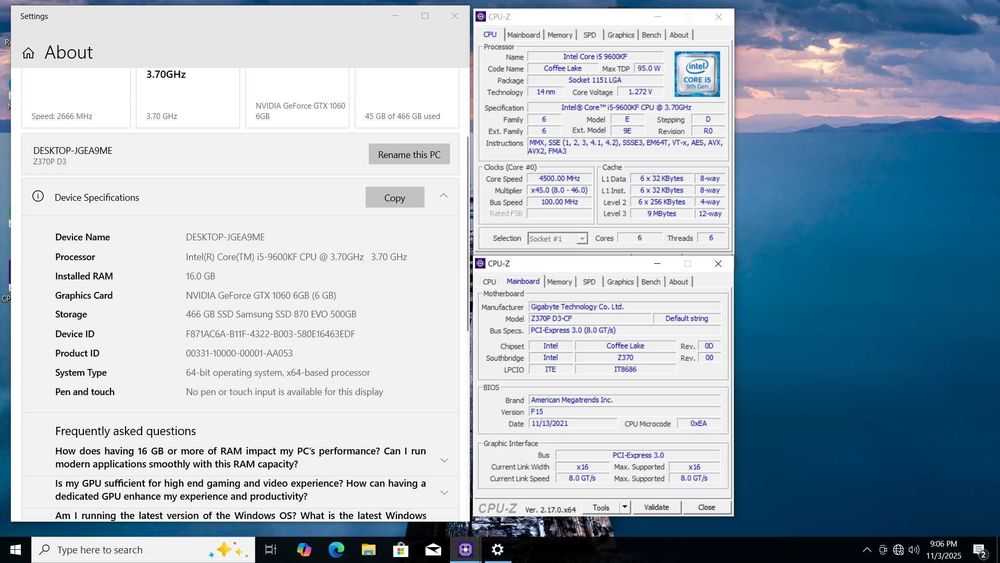Launch Copilot from the taskbar
Viewport: 1000px width, 563px height.
click(x=304, y=550)
